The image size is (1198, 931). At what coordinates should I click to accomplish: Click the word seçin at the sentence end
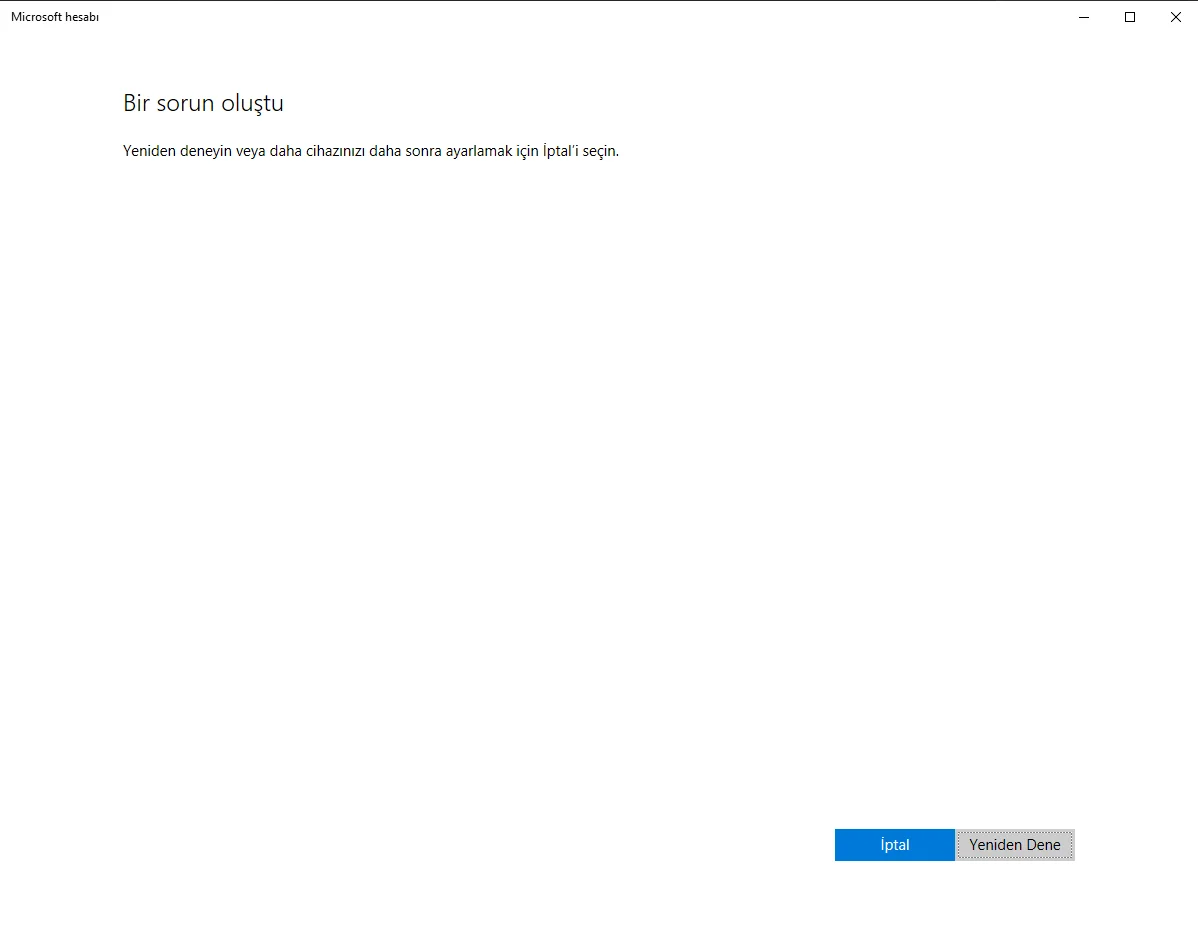tap(601, 151)
